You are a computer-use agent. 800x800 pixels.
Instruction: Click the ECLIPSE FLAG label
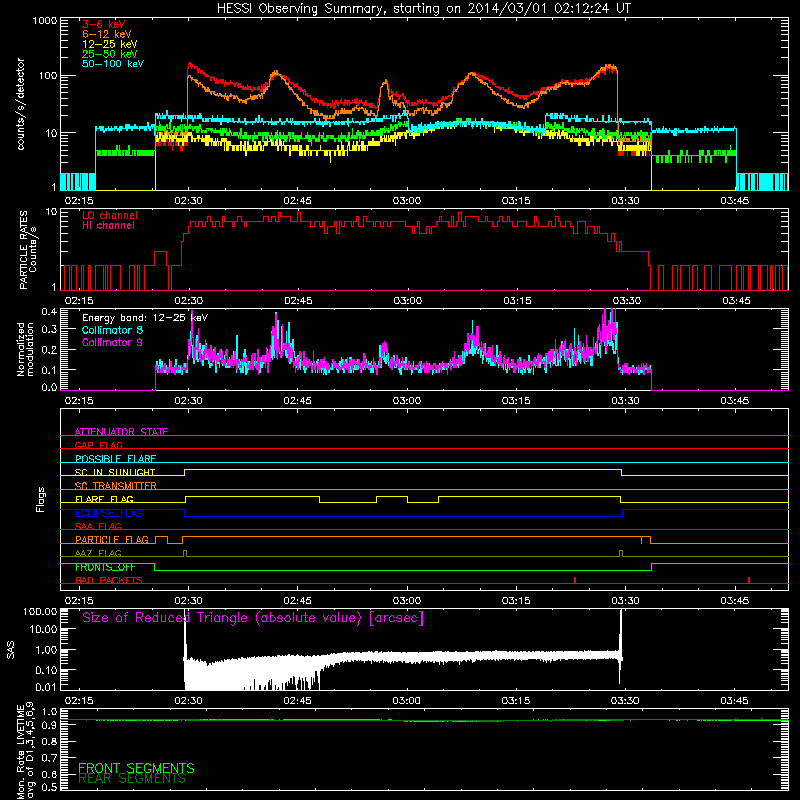pyautogui.click(x=109, y=513)
